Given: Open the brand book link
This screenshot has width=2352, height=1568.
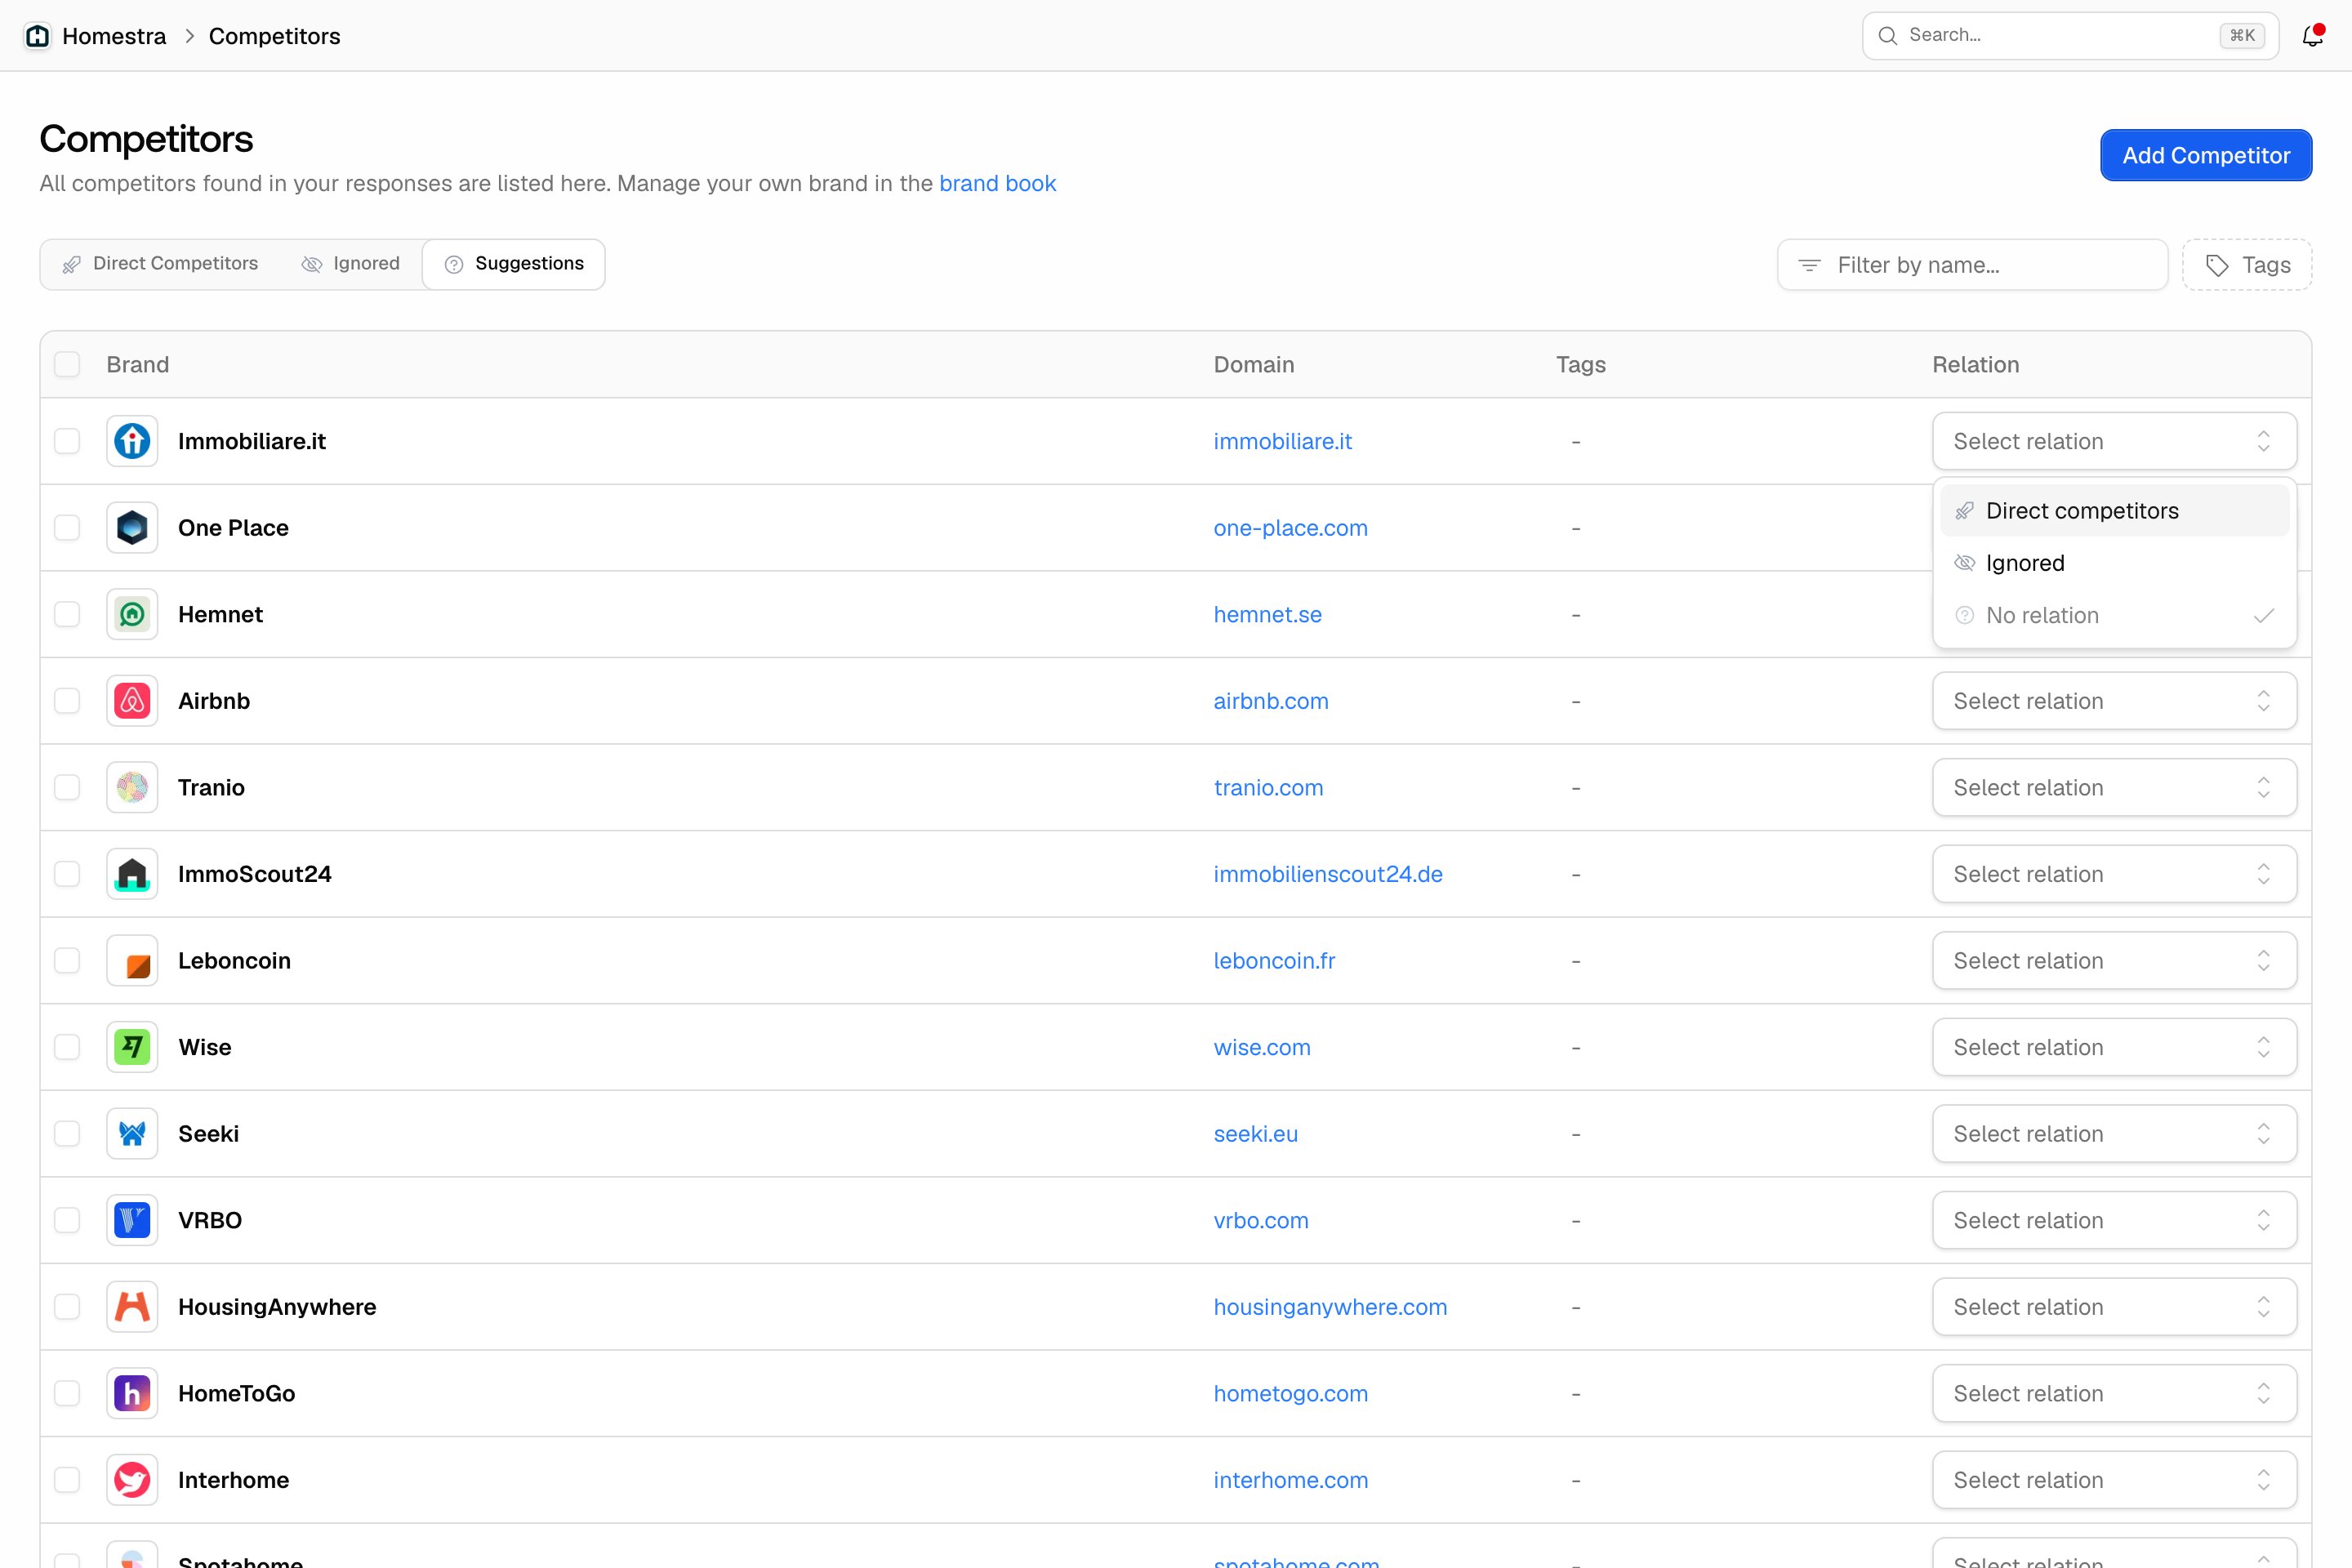Looking at the screenshot, I should click(x=997, y=183).
